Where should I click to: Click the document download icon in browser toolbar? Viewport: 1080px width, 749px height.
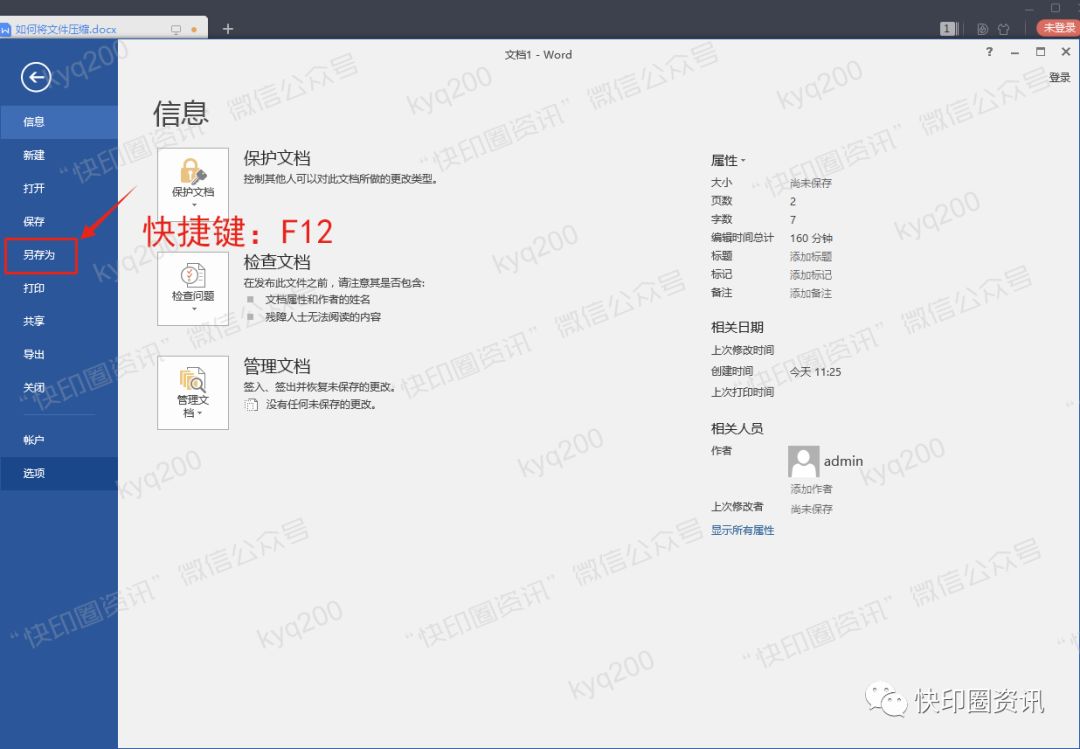coord(983,29)
